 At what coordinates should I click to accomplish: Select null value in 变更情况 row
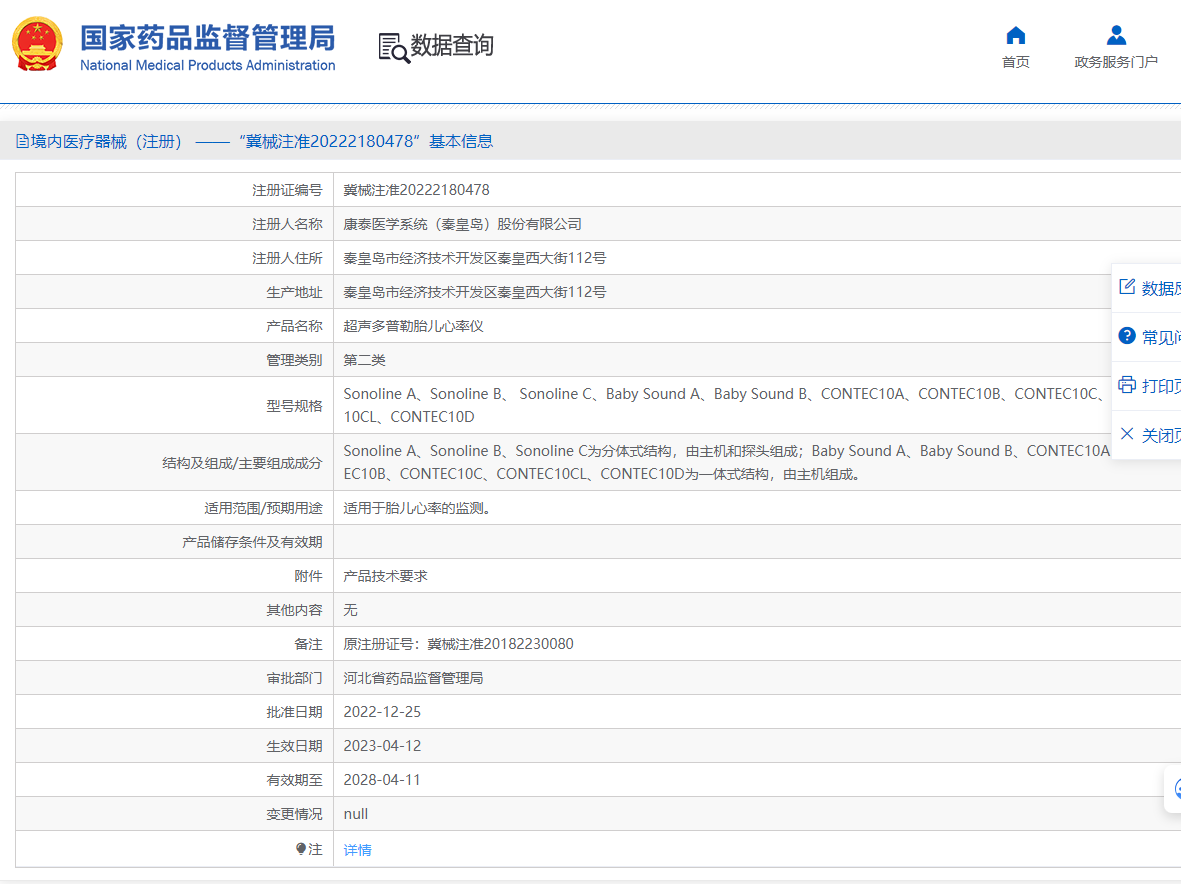click(356, 814)
